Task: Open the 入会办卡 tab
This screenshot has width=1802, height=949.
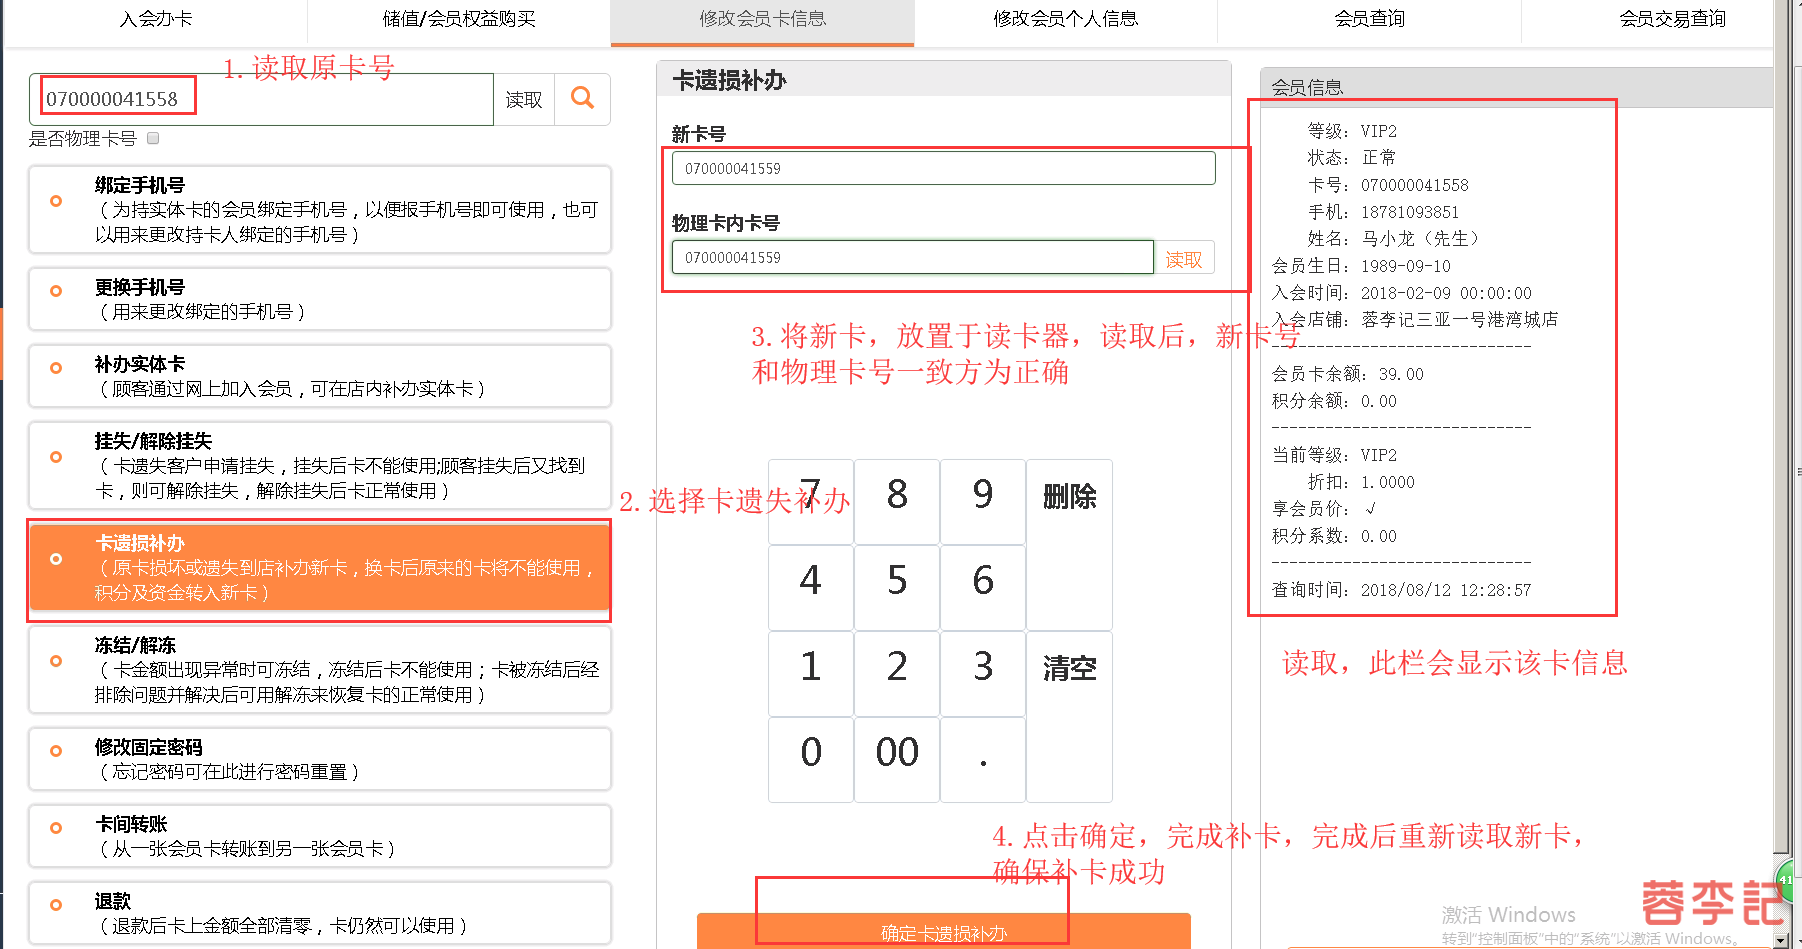Action: pos(156,19)
